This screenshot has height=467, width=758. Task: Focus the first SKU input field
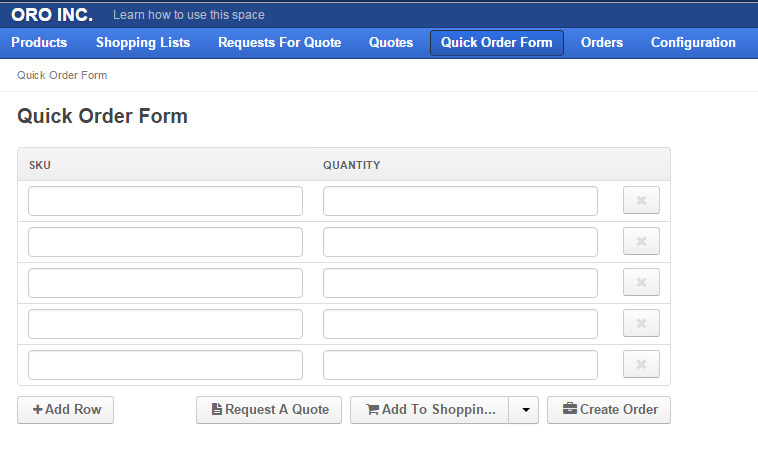[x=165, y=201]
